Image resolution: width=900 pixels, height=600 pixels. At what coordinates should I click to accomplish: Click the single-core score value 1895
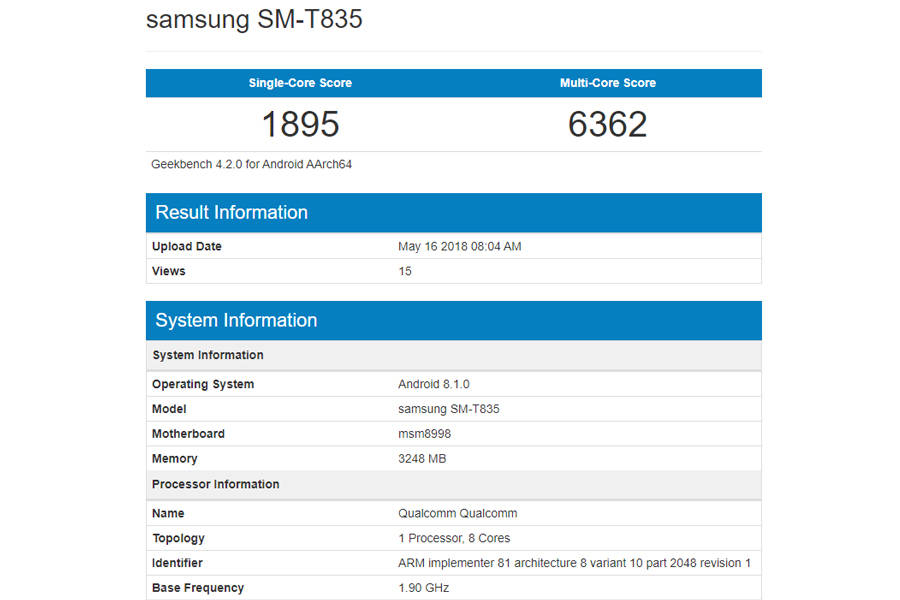tap(302, 124)
